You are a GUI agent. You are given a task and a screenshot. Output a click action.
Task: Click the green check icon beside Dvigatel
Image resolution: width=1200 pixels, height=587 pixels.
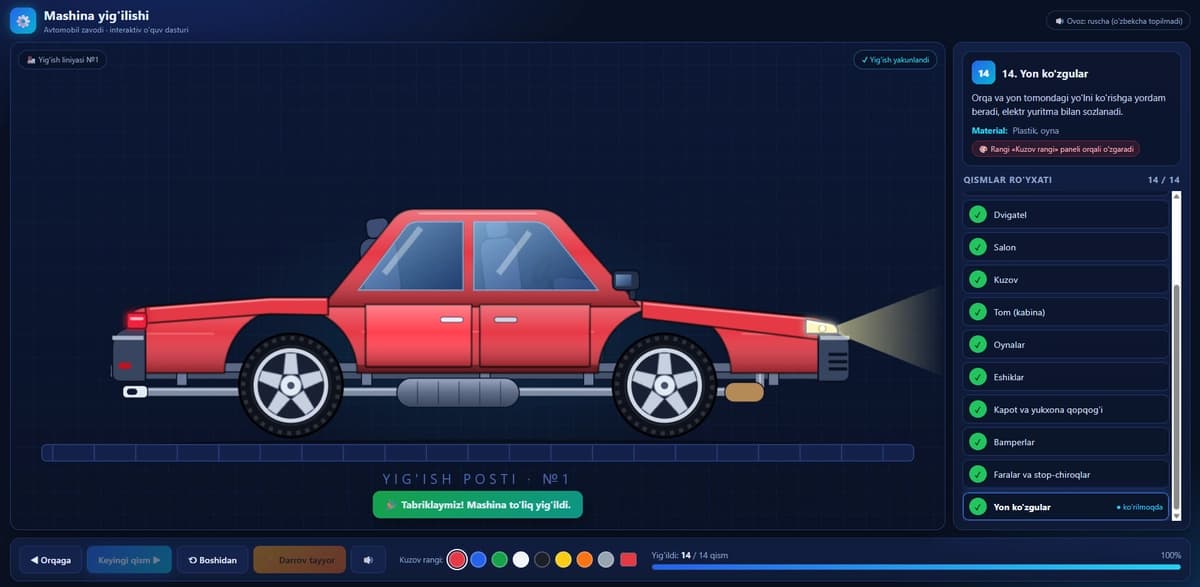coord(977,215)
